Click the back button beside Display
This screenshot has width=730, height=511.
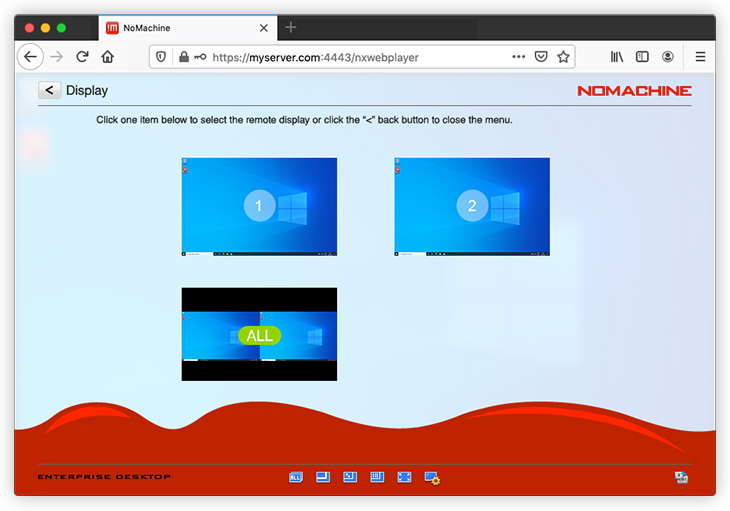[x=49, y=90]
